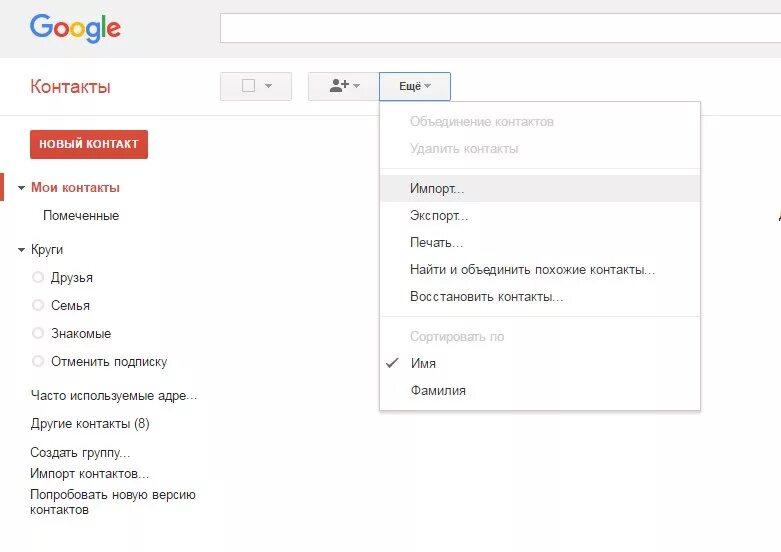Sort contacts by Имя

click(x=540, y=363)
